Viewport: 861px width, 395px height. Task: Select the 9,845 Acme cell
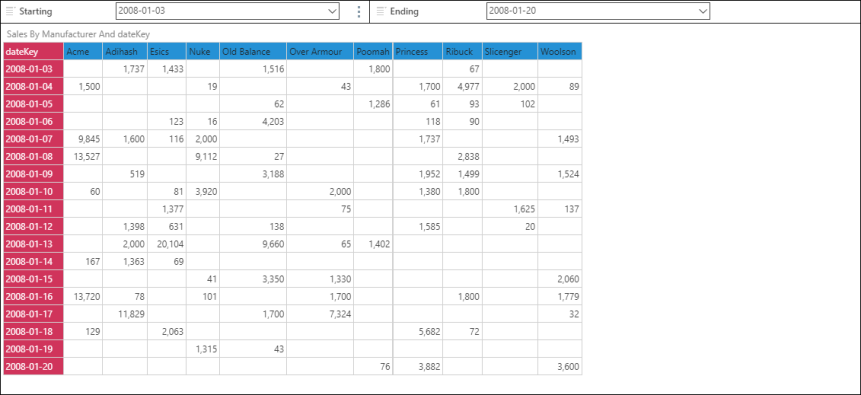[83, 139]
